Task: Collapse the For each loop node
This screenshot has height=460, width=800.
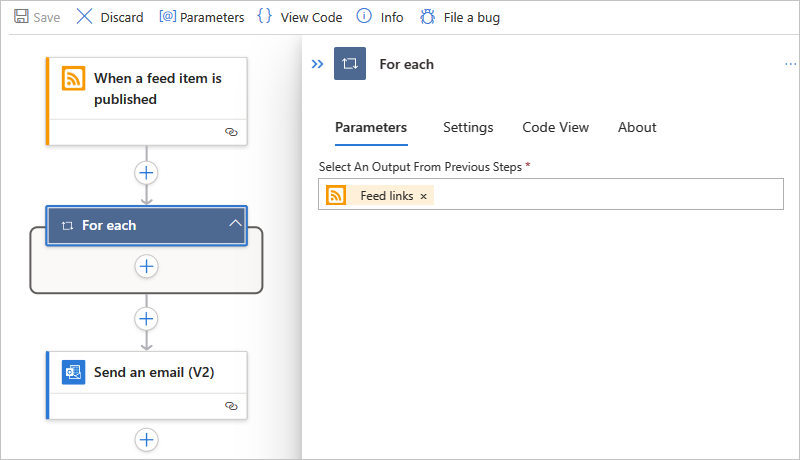Action: [235, 224]
